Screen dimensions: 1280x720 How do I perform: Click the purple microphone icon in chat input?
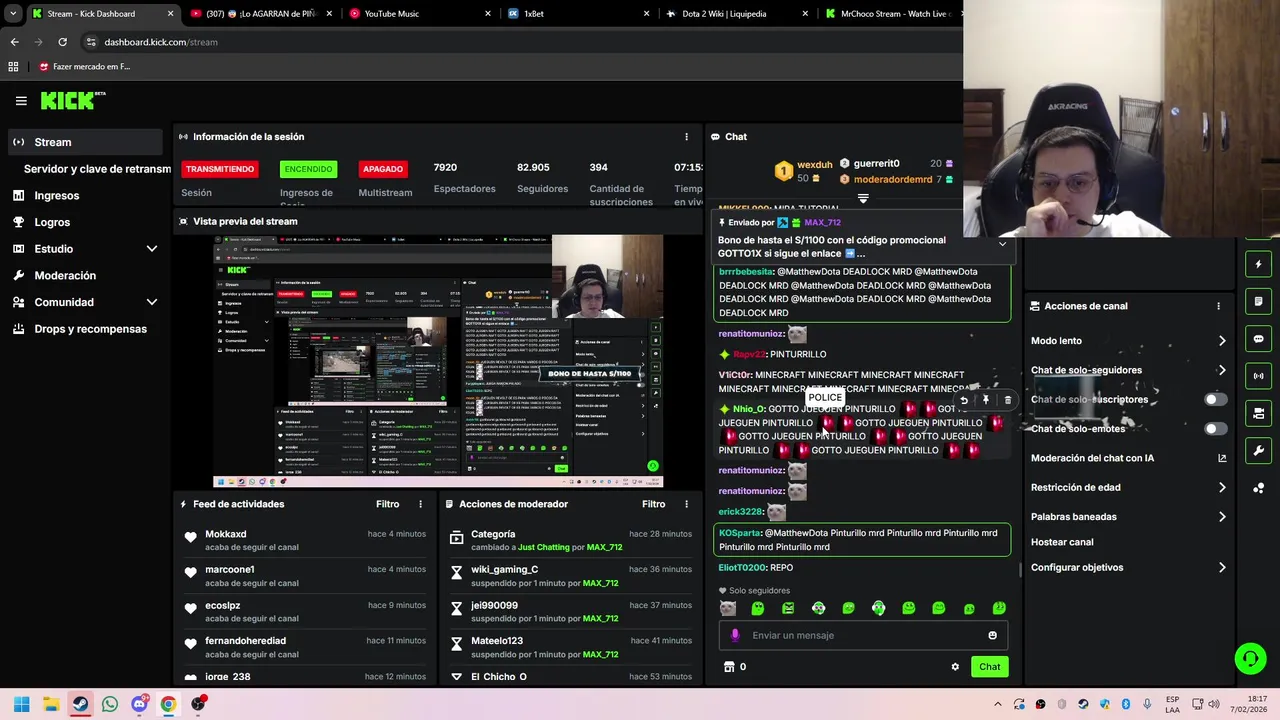tap(735, 635)
